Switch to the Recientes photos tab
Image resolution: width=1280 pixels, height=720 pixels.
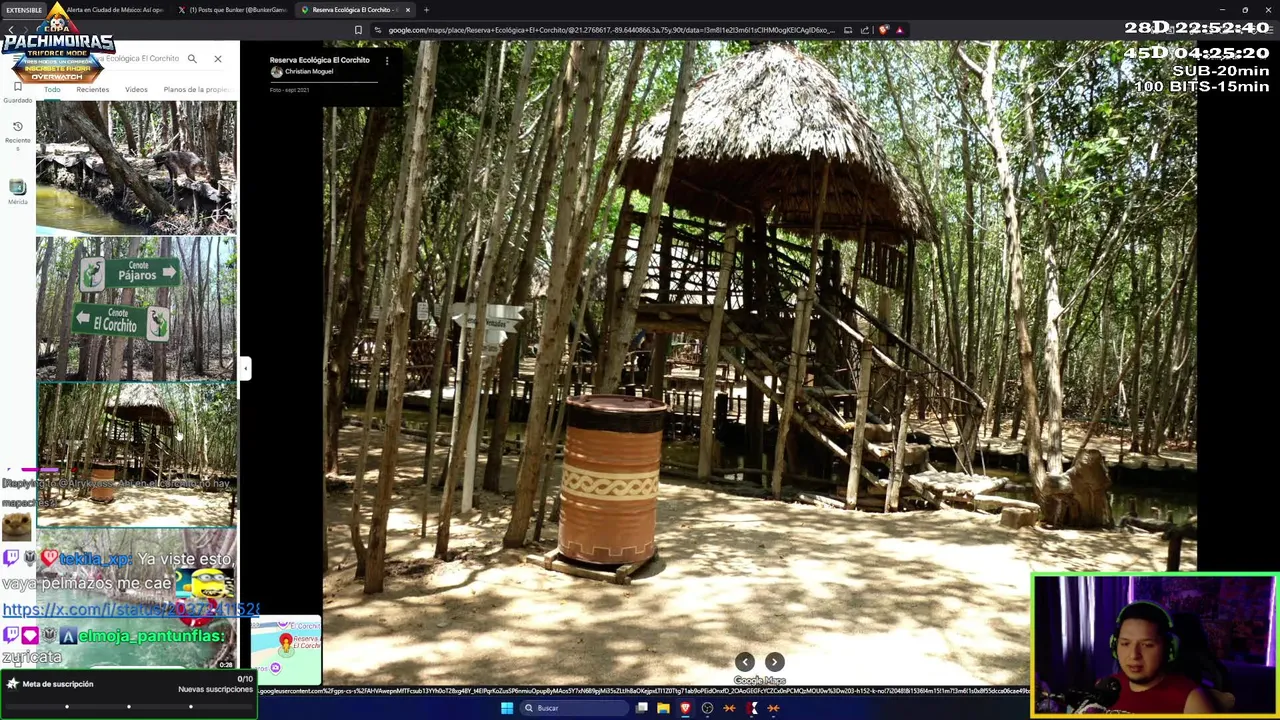92,90
